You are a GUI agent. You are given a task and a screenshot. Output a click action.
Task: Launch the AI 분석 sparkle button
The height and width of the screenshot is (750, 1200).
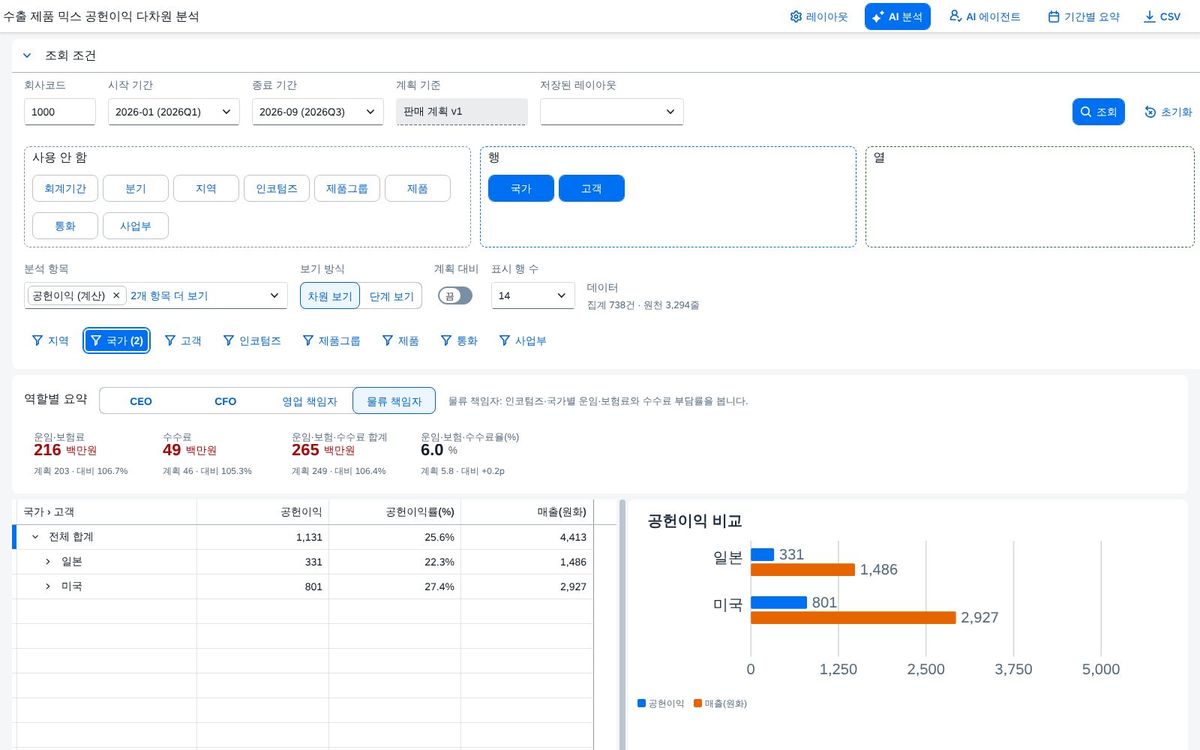(x=897, y=17)
